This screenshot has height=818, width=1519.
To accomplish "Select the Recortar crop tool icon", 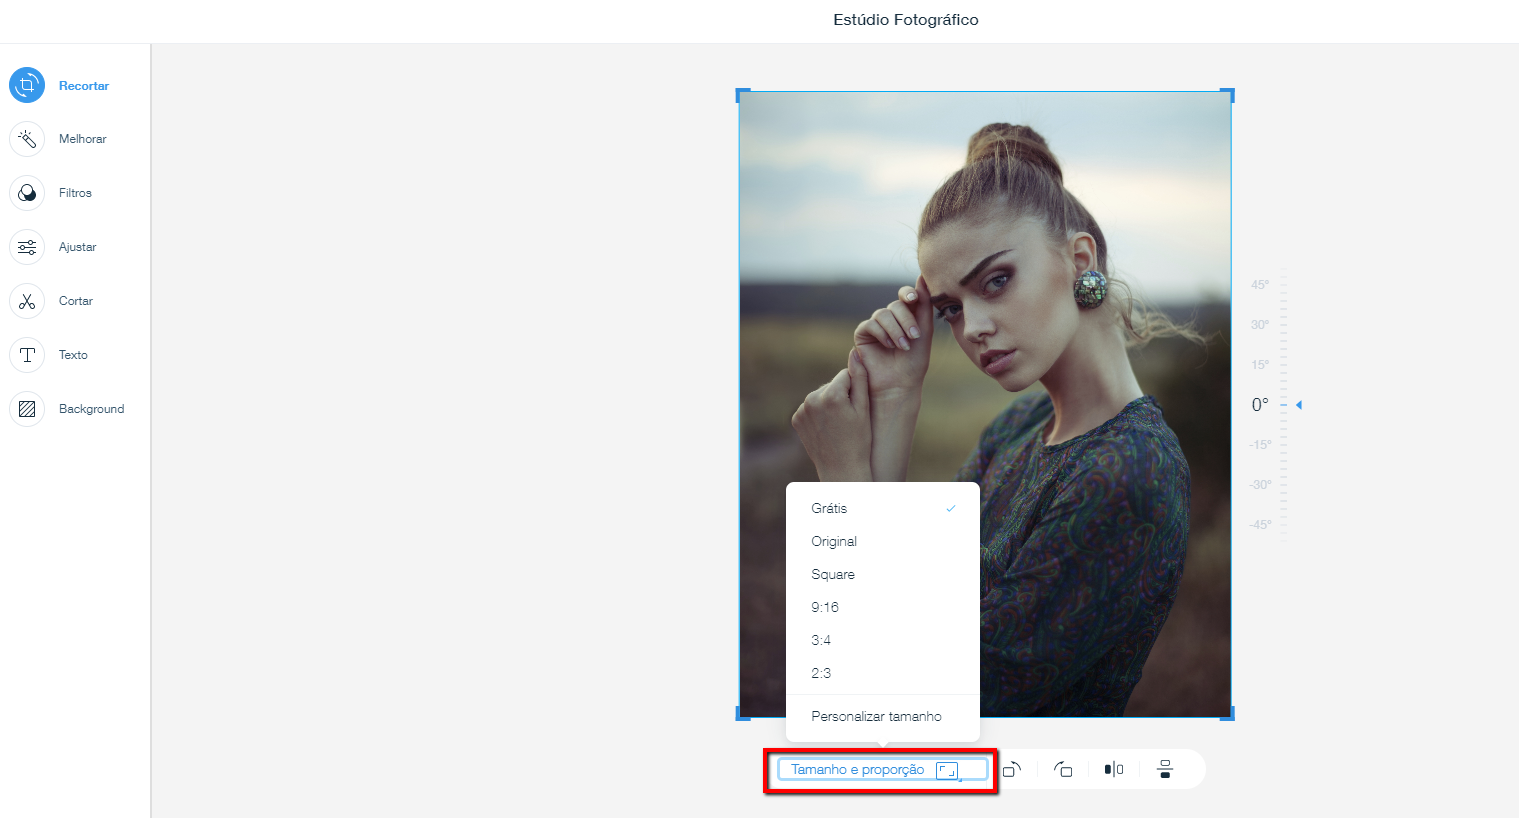I will 27,86.
